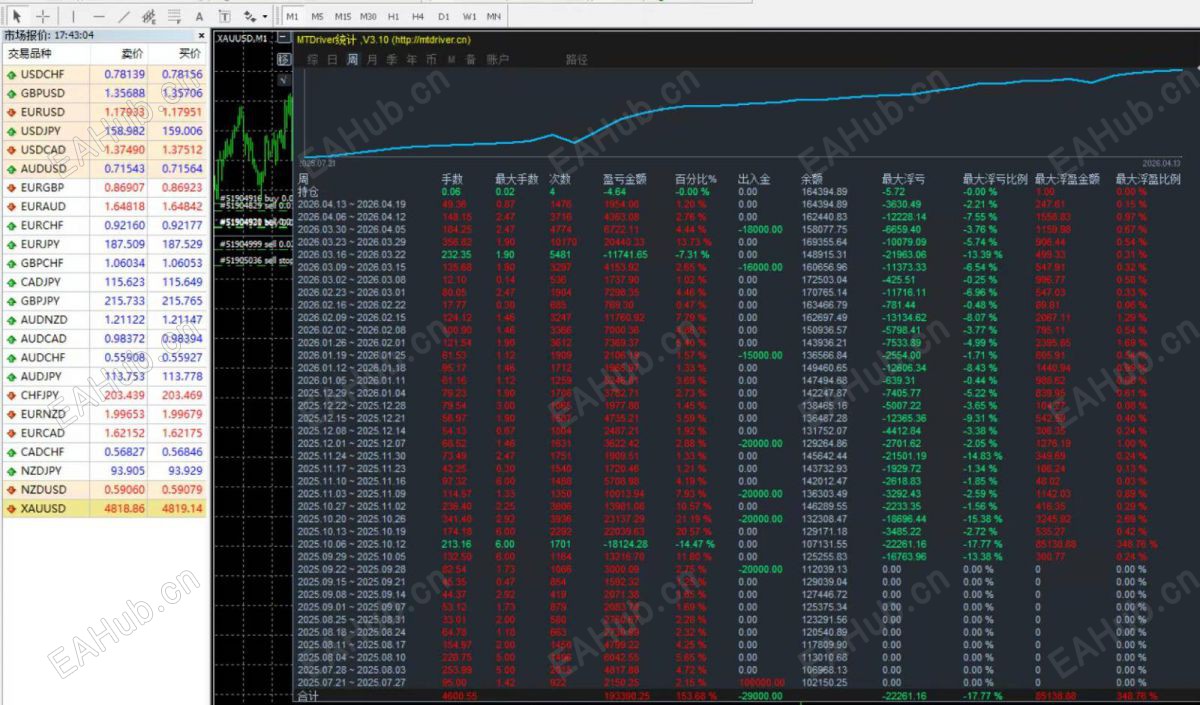
Task: Switch chart to M30 timeframe
Action: pyautogui.click(x=369, y=17)
